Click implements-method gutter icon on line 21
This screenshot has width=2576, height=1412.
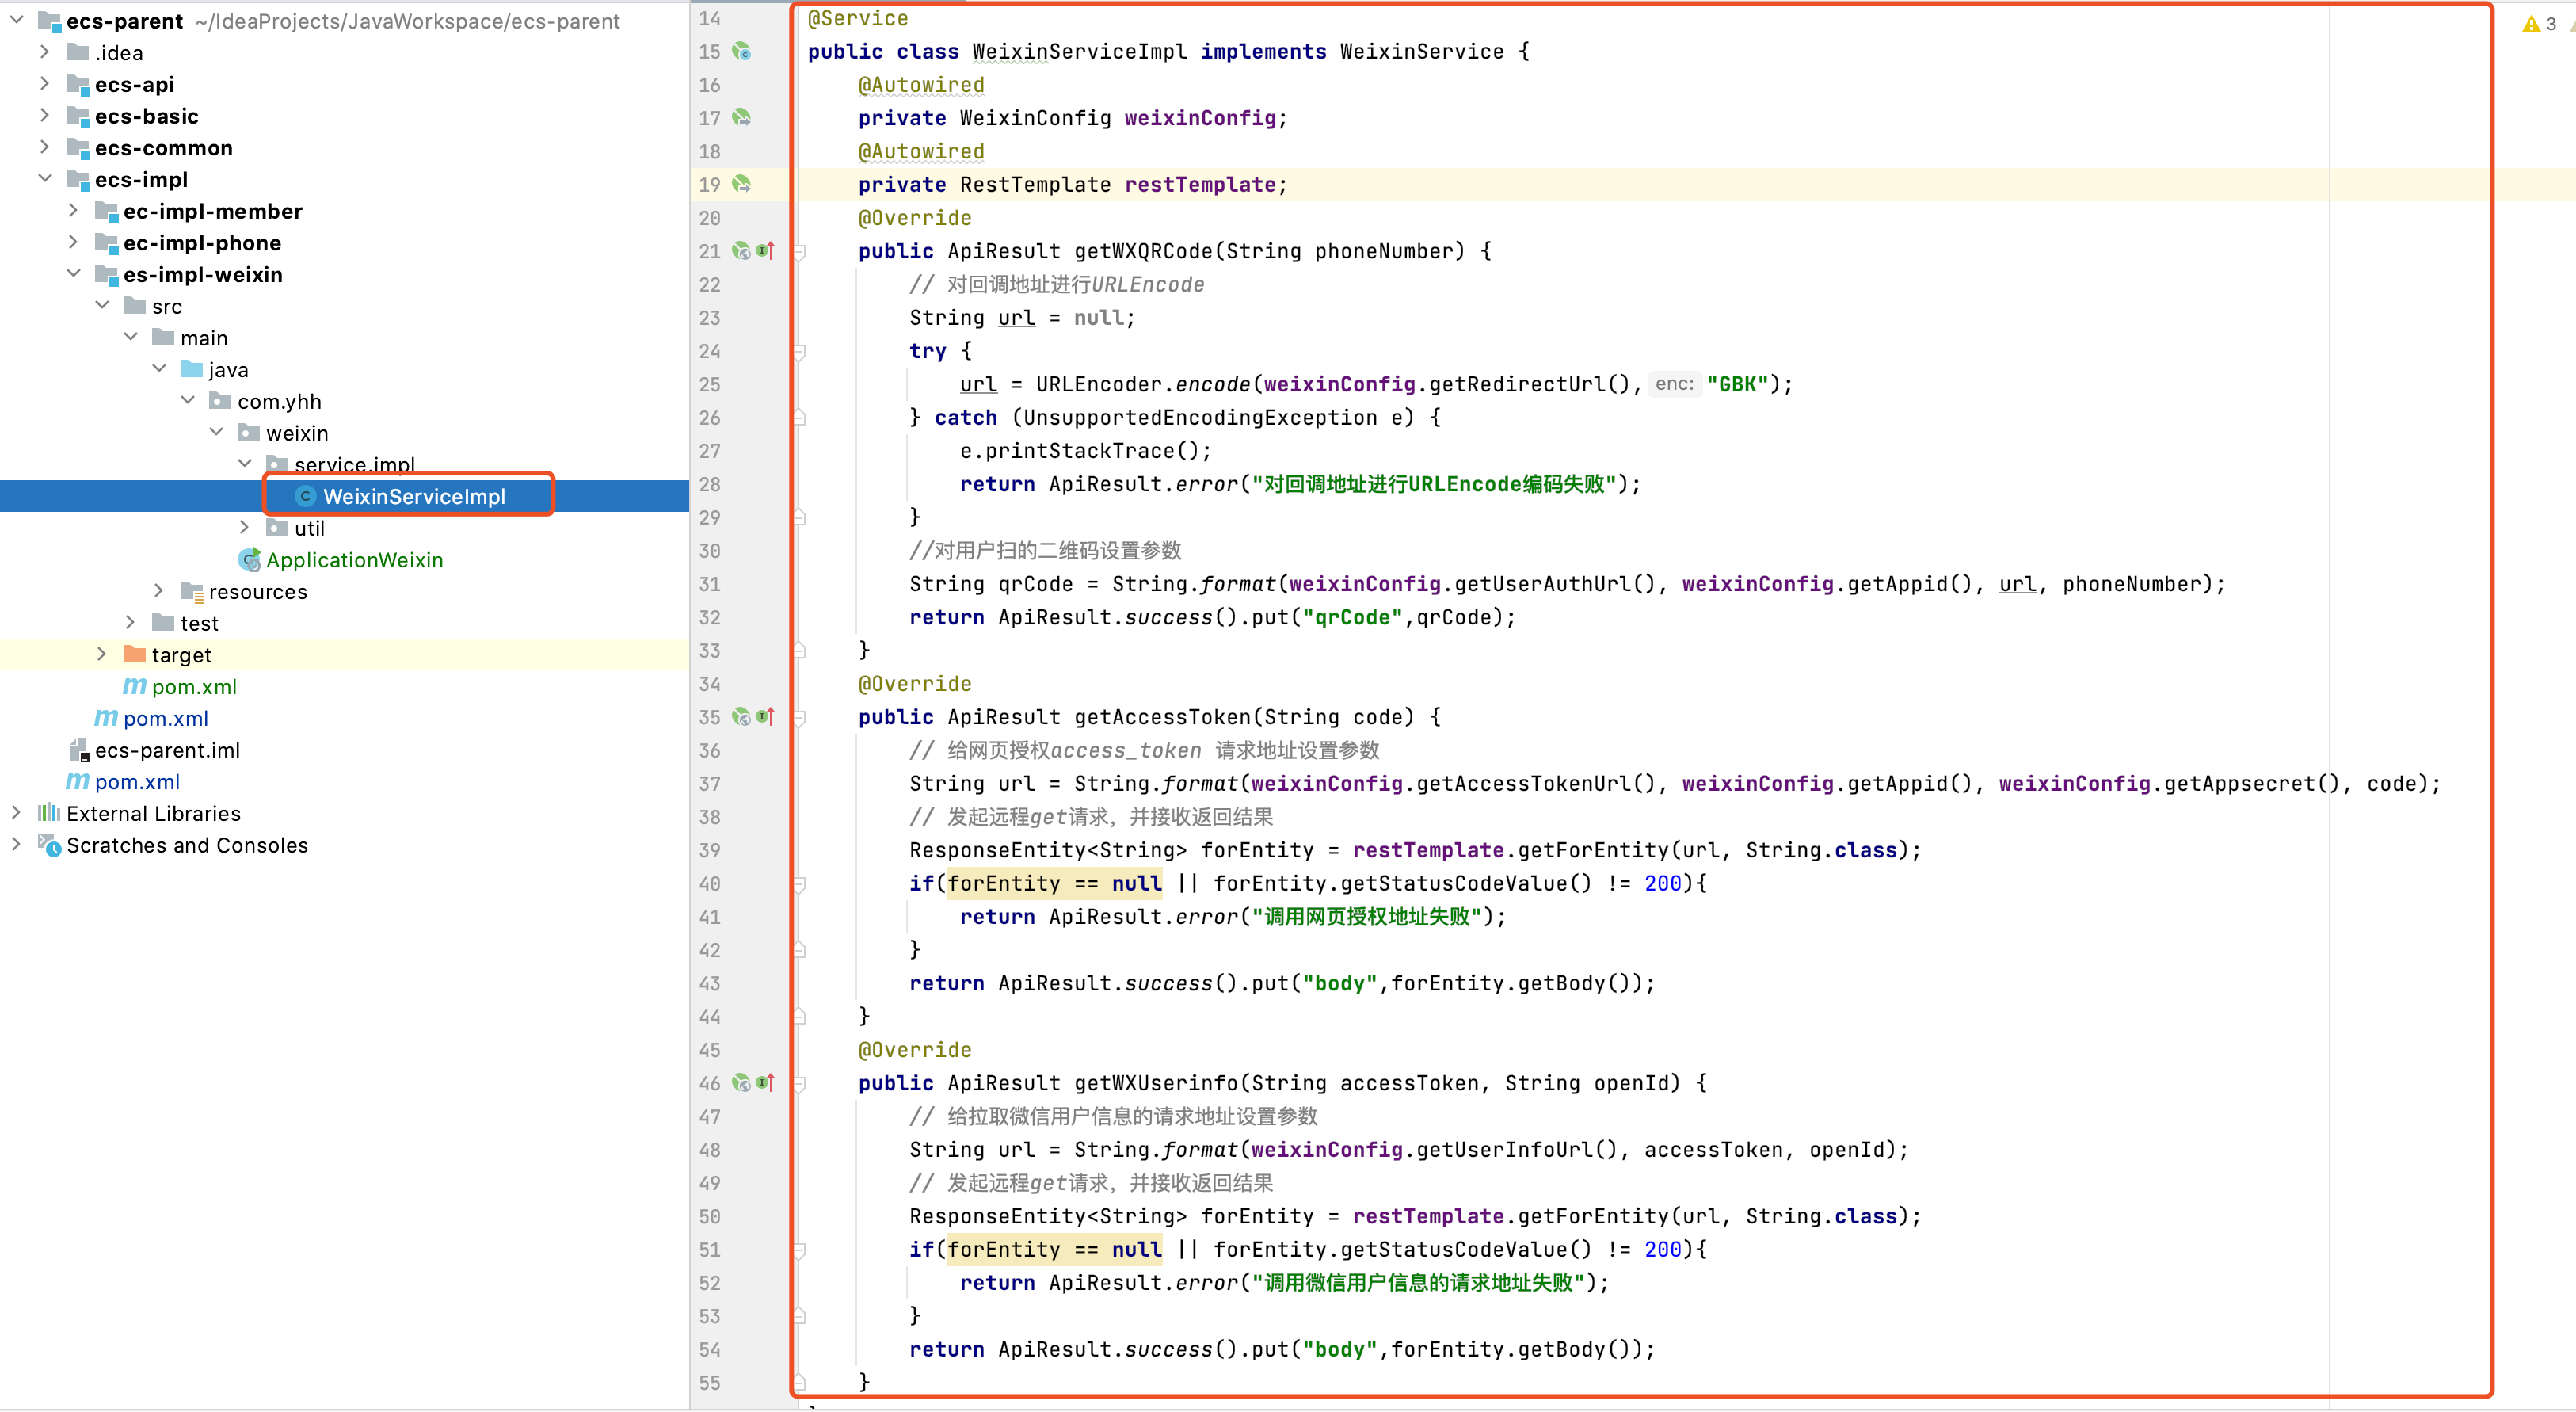point(765,251)
